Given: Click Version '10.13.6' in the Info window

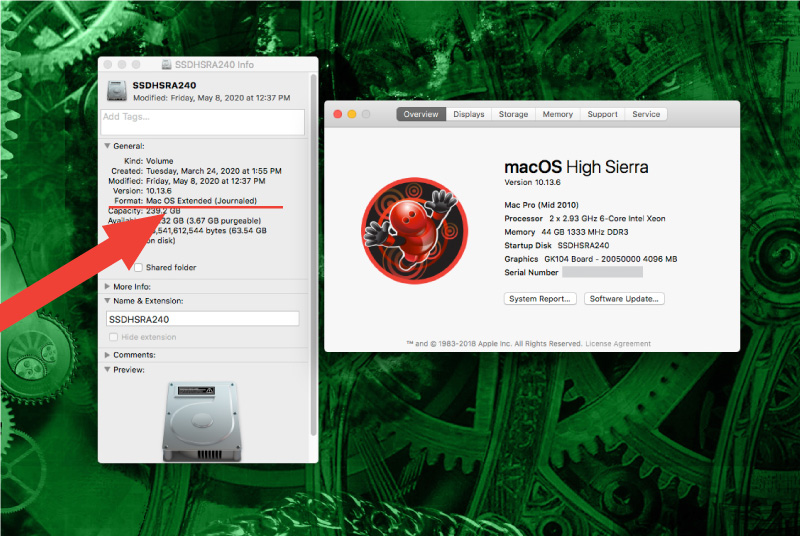Looking at the screenshot, I should 159,191.
